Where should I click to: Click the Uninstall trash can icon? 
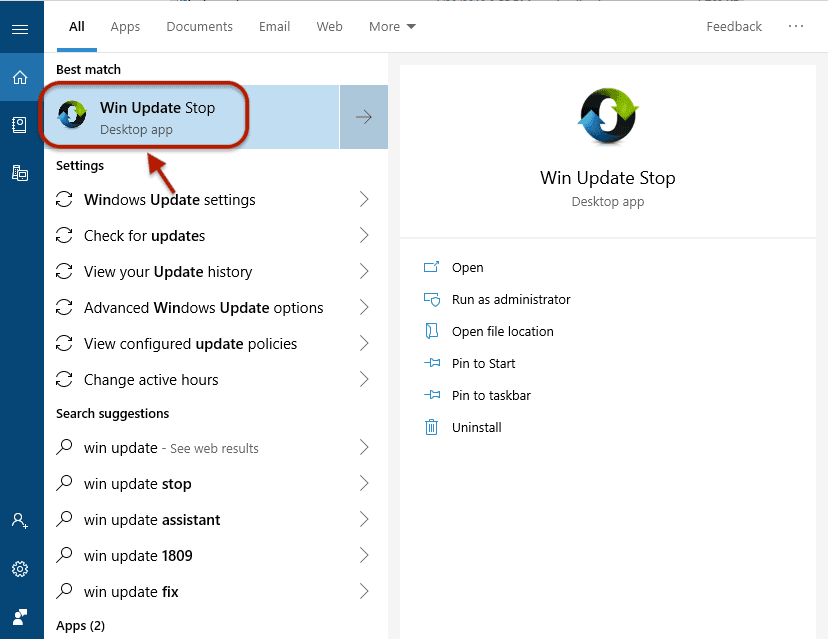431,427
